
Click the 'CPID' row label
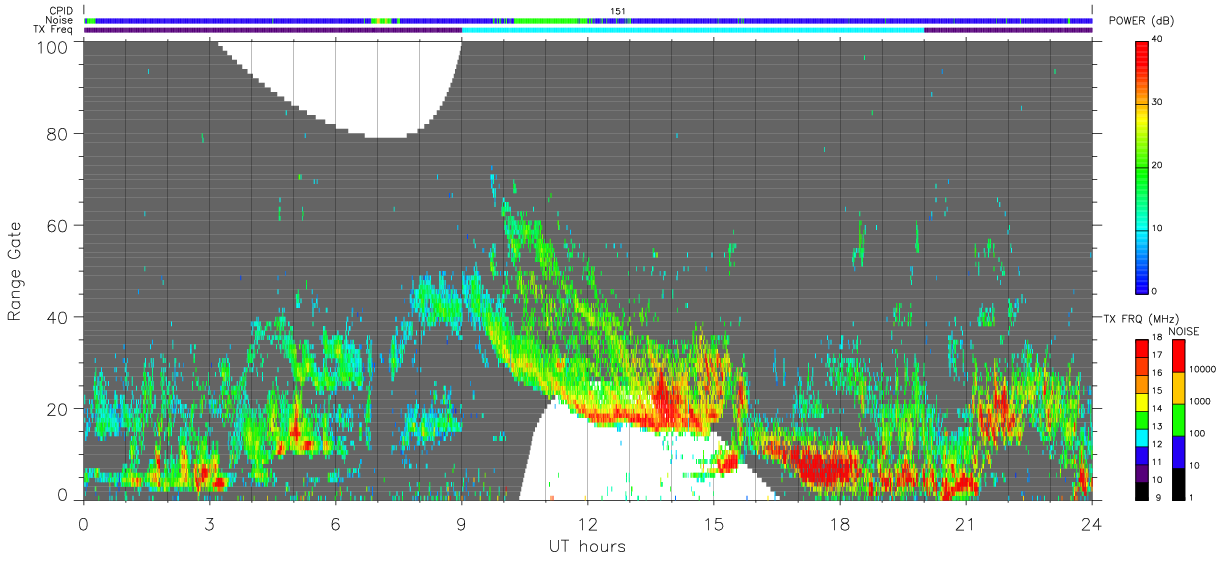point(62,11)
